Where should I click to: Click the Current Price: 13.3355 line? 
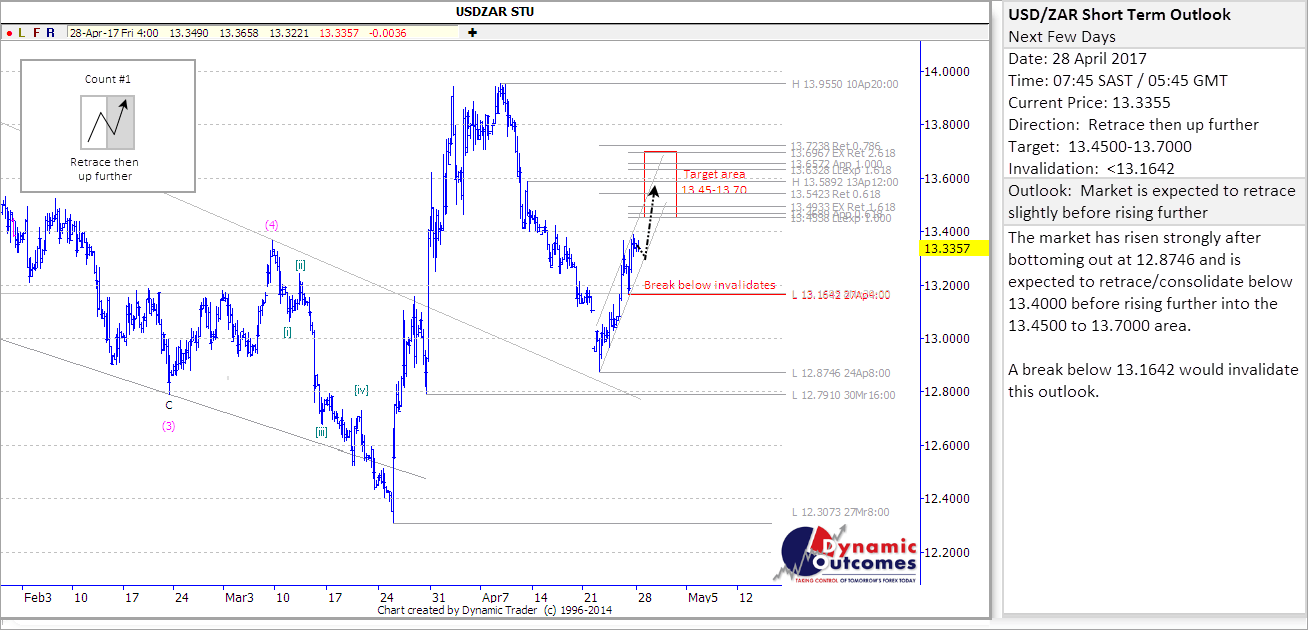tap(1089, 103)
